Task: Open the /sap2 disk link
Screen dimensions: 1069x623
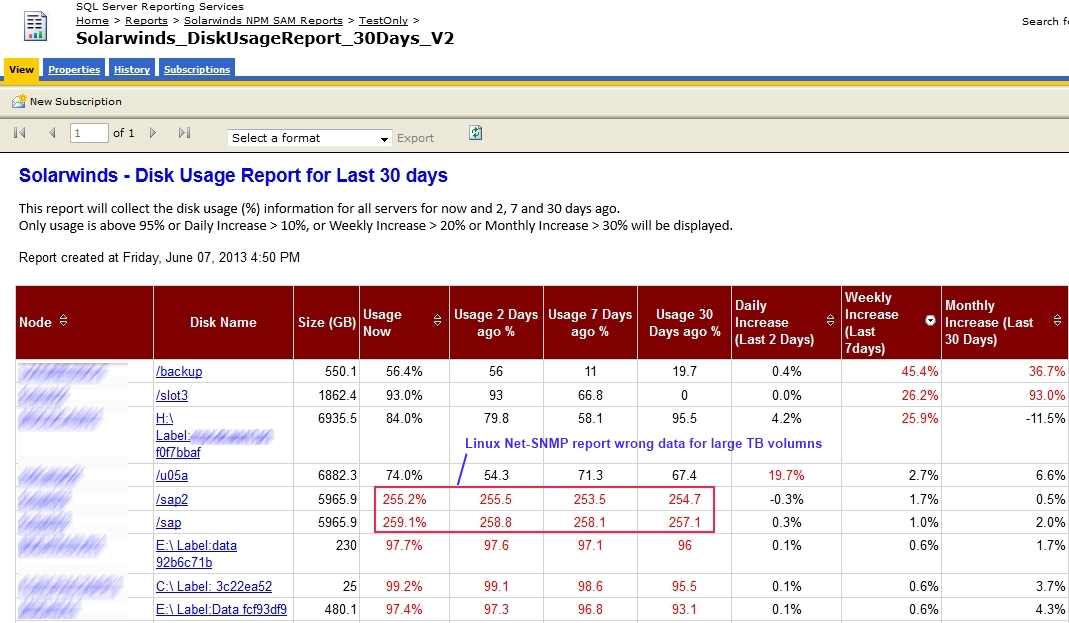Action: point(172,500)
